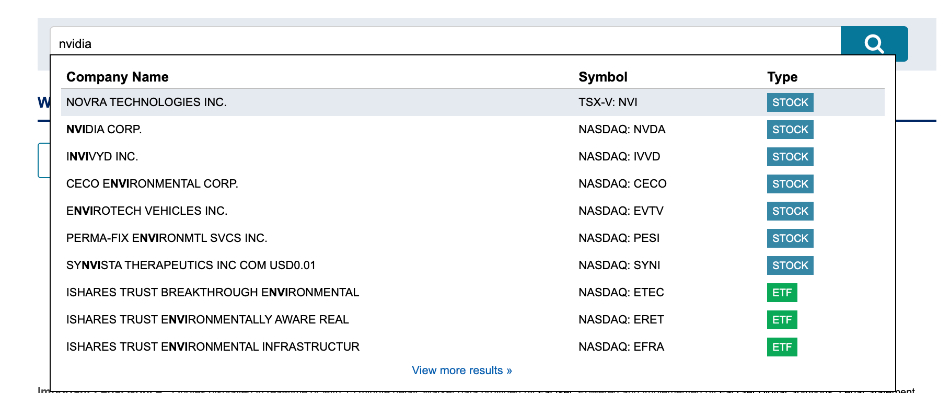950x393 pixels.
Task: Click symbol NASDAQ: PESI
Action: [x=619, y=239]
